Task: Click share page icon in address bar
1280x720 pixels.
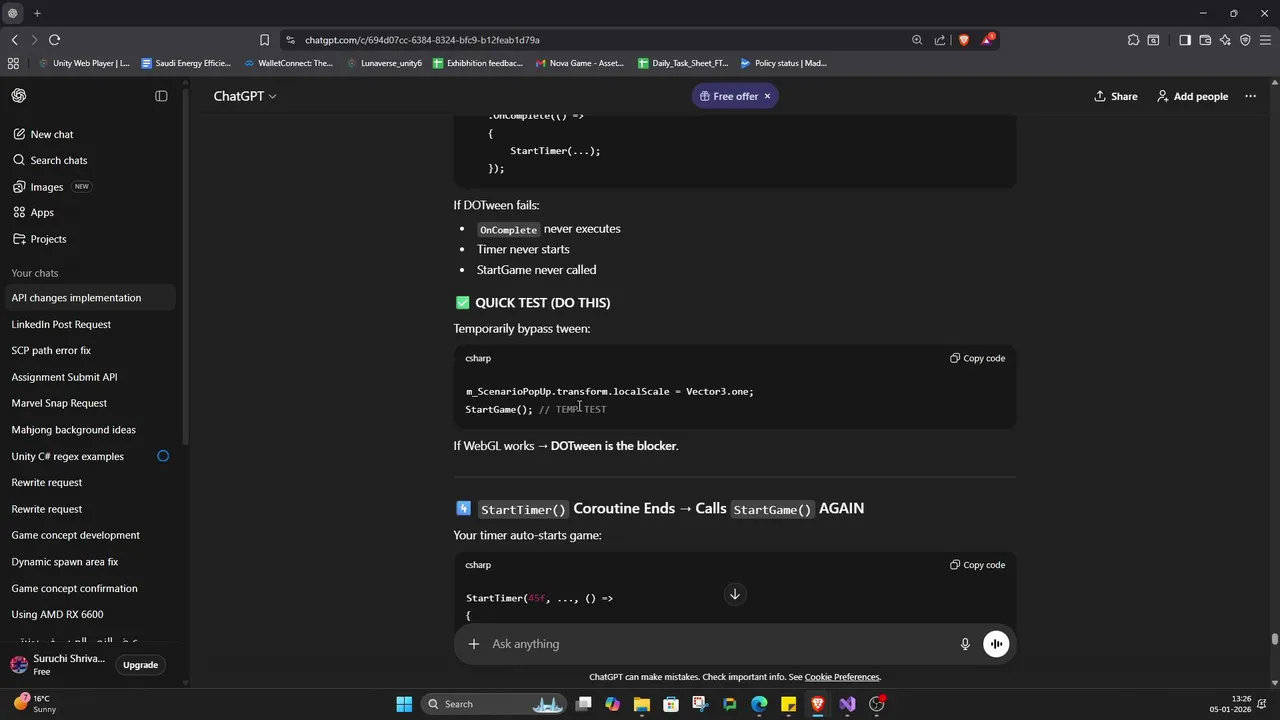Action: (940, 40)
